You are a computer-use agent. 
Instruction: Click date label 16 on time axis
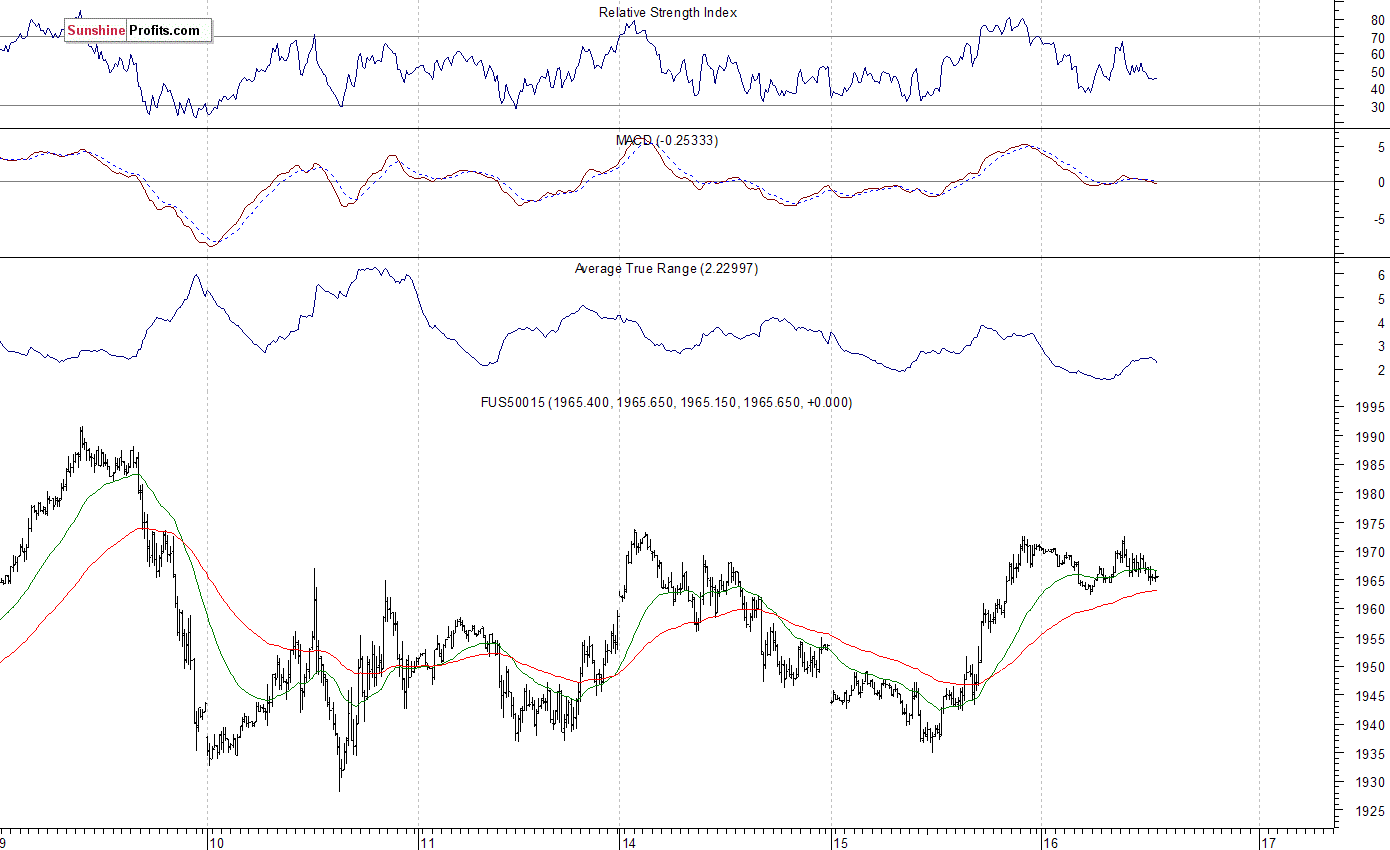pyautogui.click(x=1051, y=842)
